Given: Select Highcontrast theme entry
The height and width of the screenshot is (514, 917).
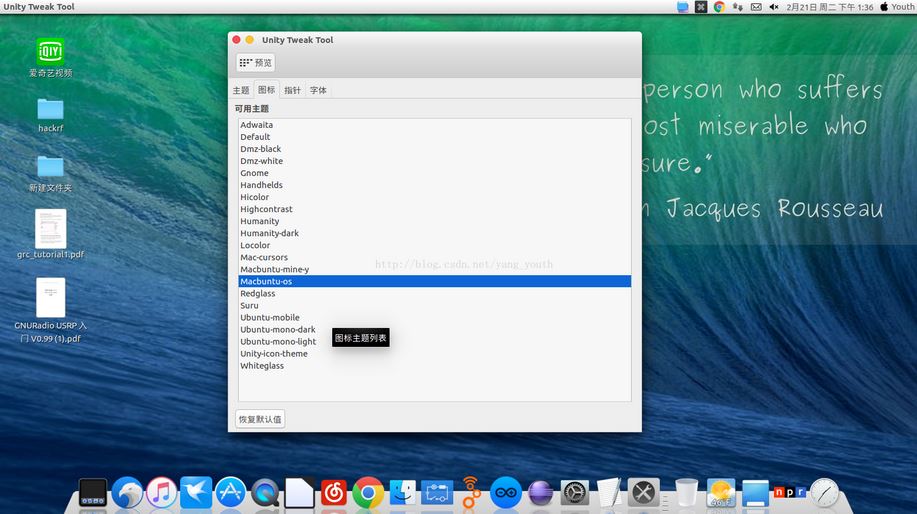Looking at the screenshot, I should (x=435, y=209).
